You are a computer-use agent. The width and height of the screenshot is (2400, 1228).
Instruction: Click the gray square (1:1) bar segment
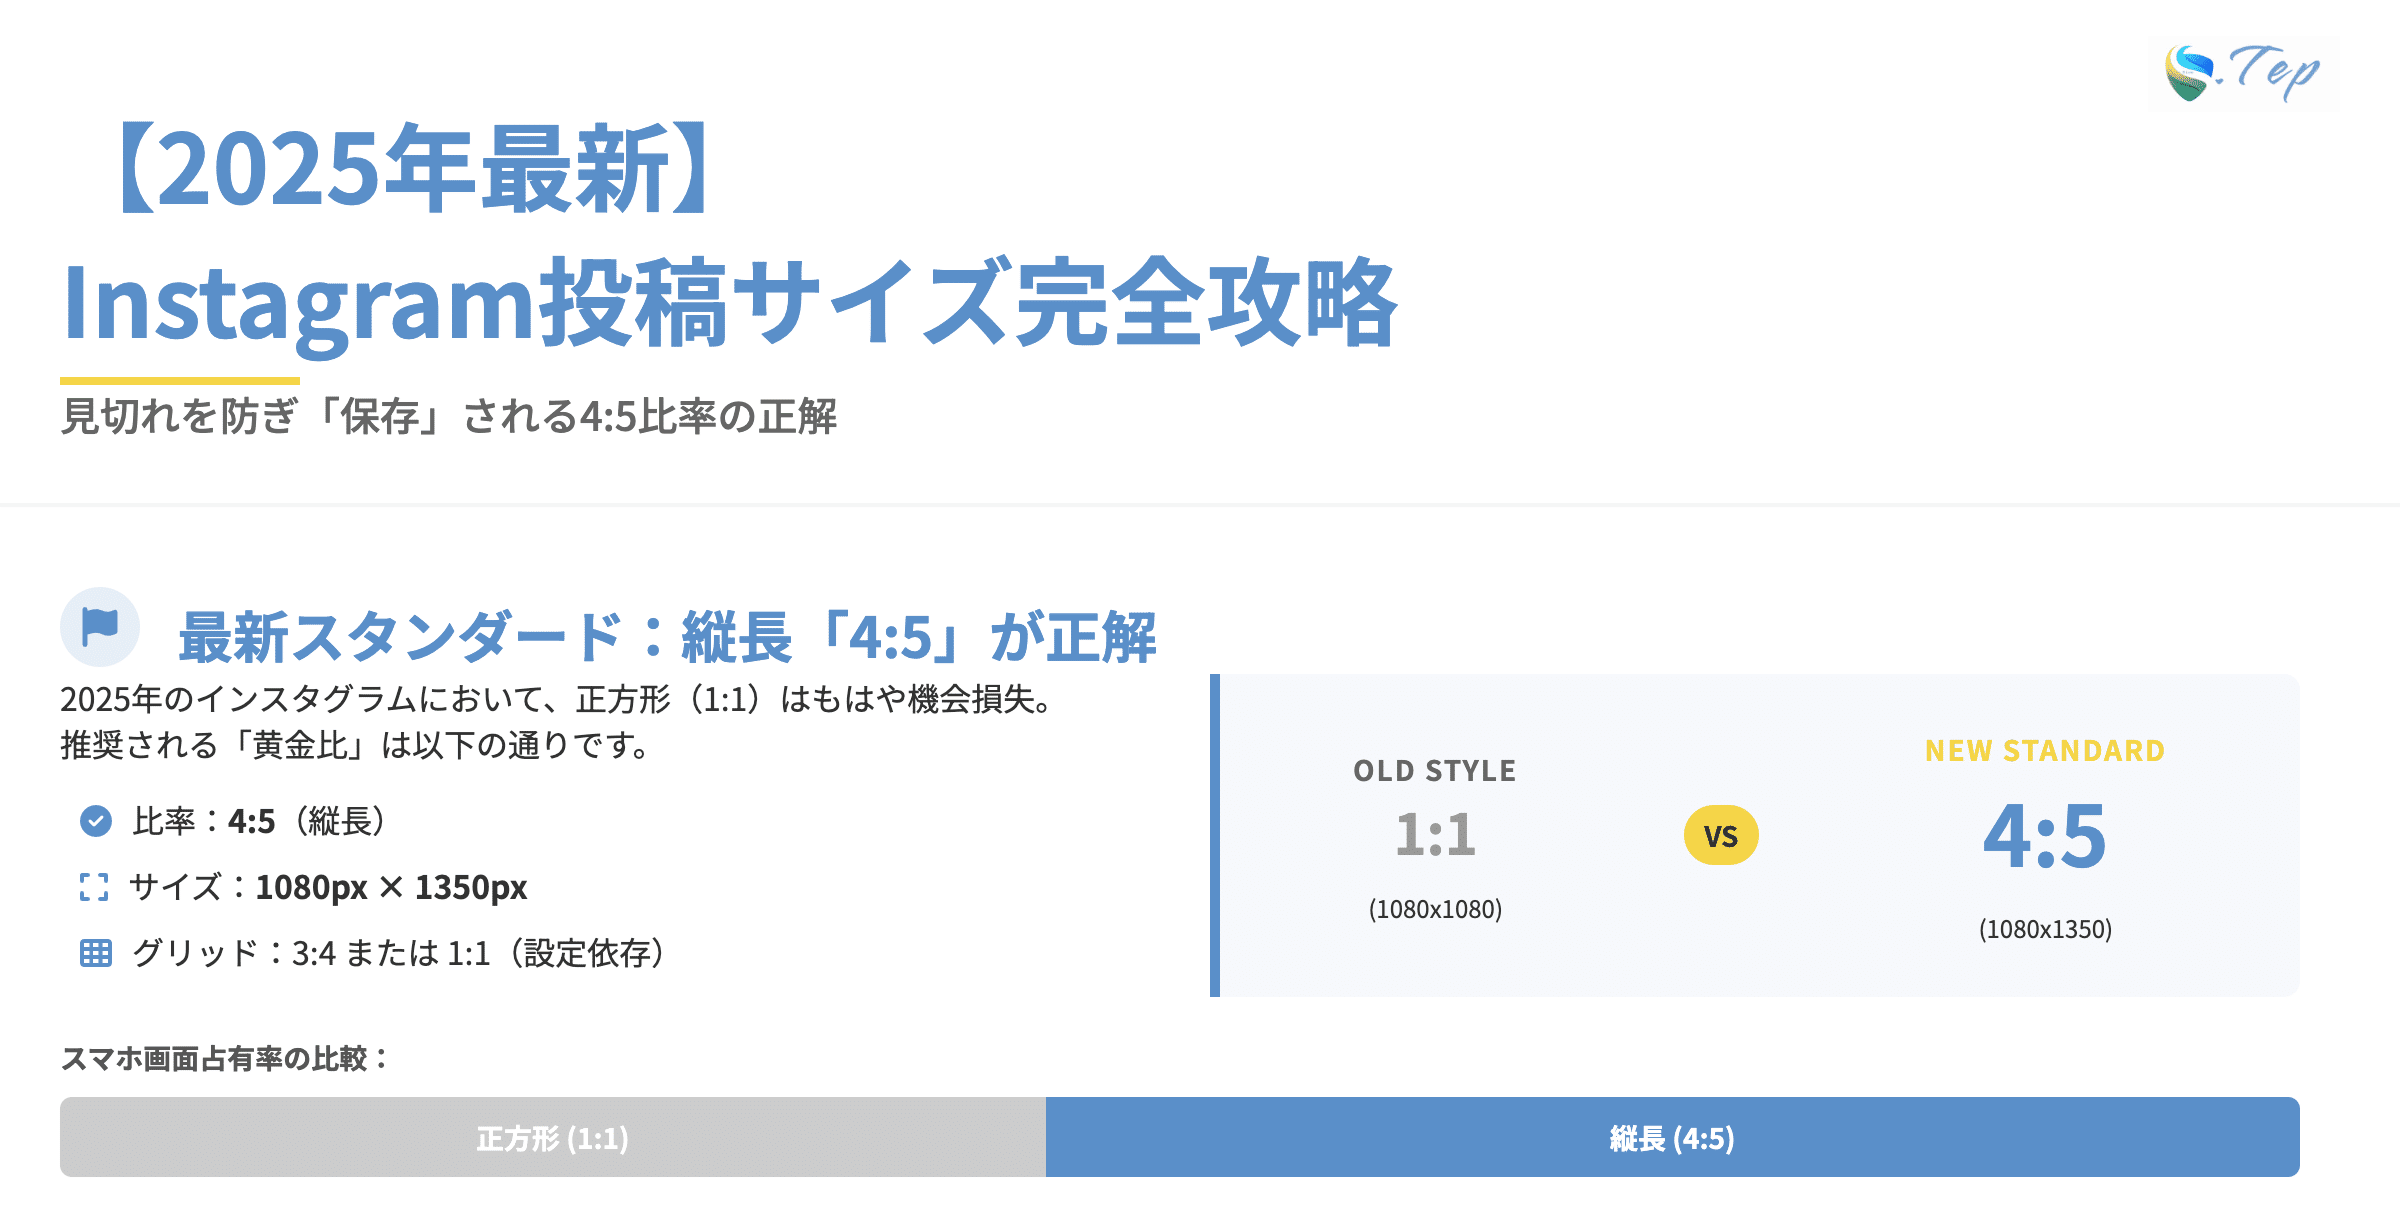pyautogui.click(x=552, y=1138)
